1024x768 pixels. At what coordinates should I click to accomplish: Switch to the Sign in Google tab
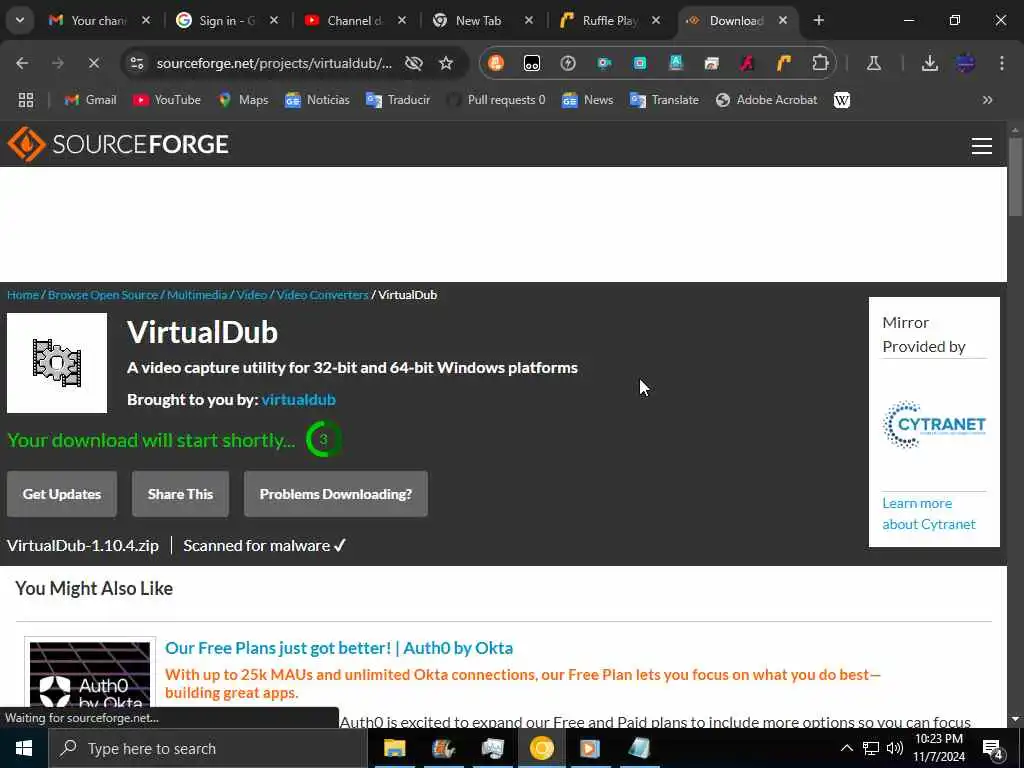click(x=227, y=21)
